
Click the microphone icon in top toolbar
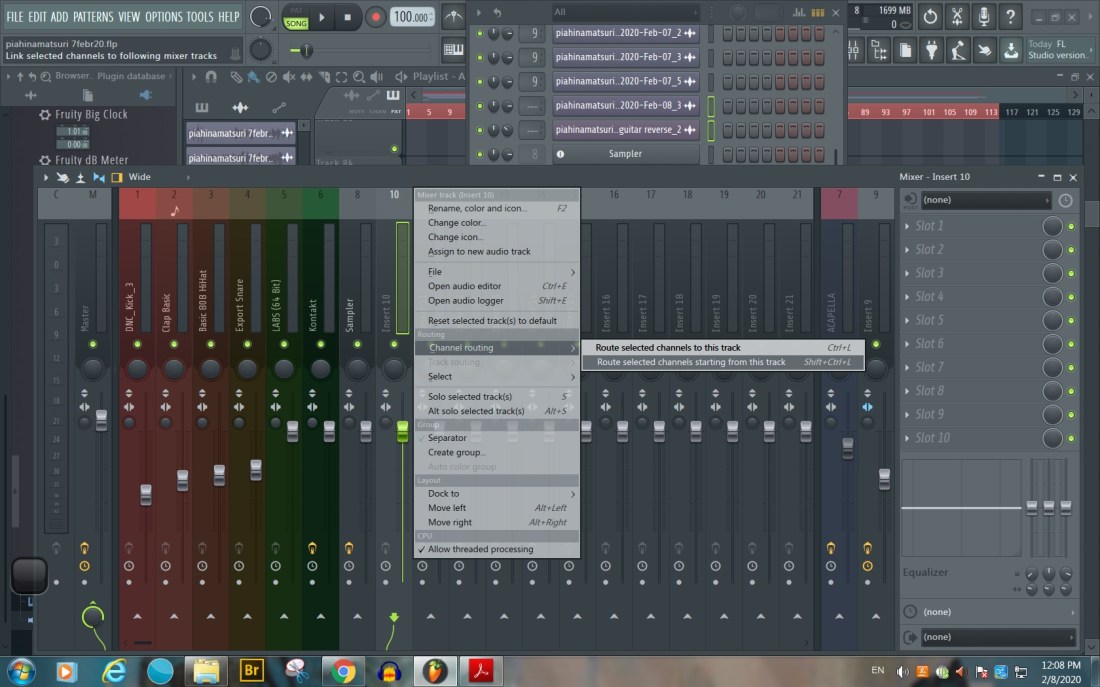coord(984,17)
